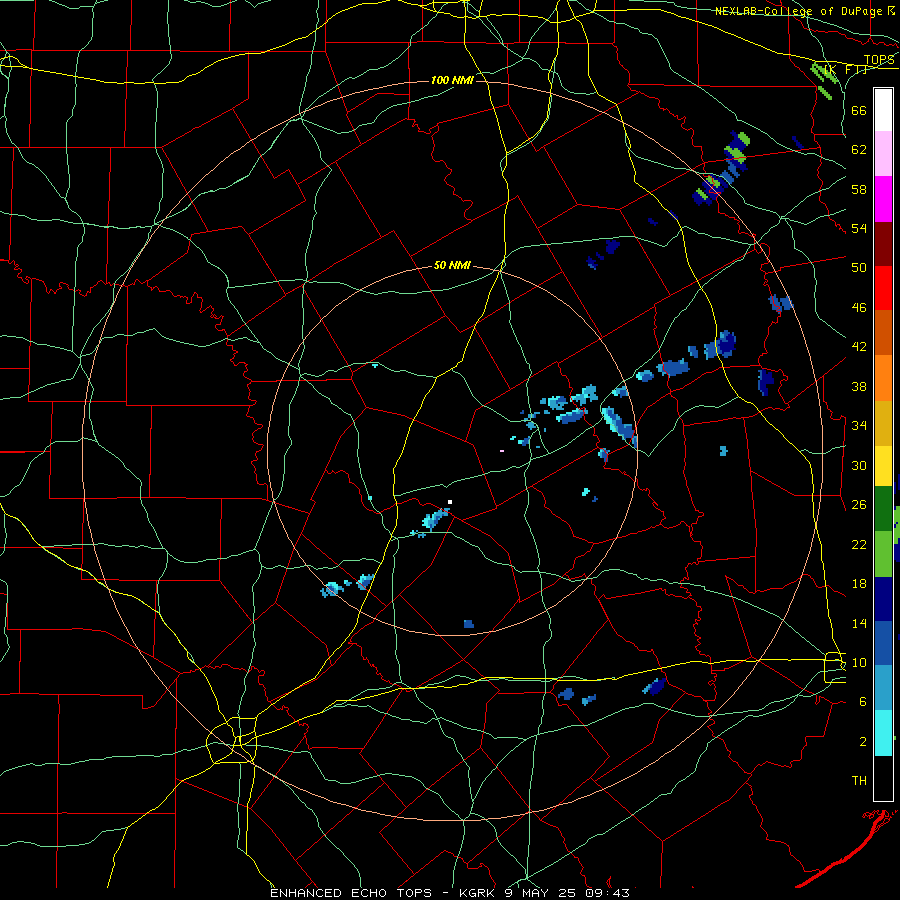Click the legend value "6"
900x900 pixels.
[863, 701]
